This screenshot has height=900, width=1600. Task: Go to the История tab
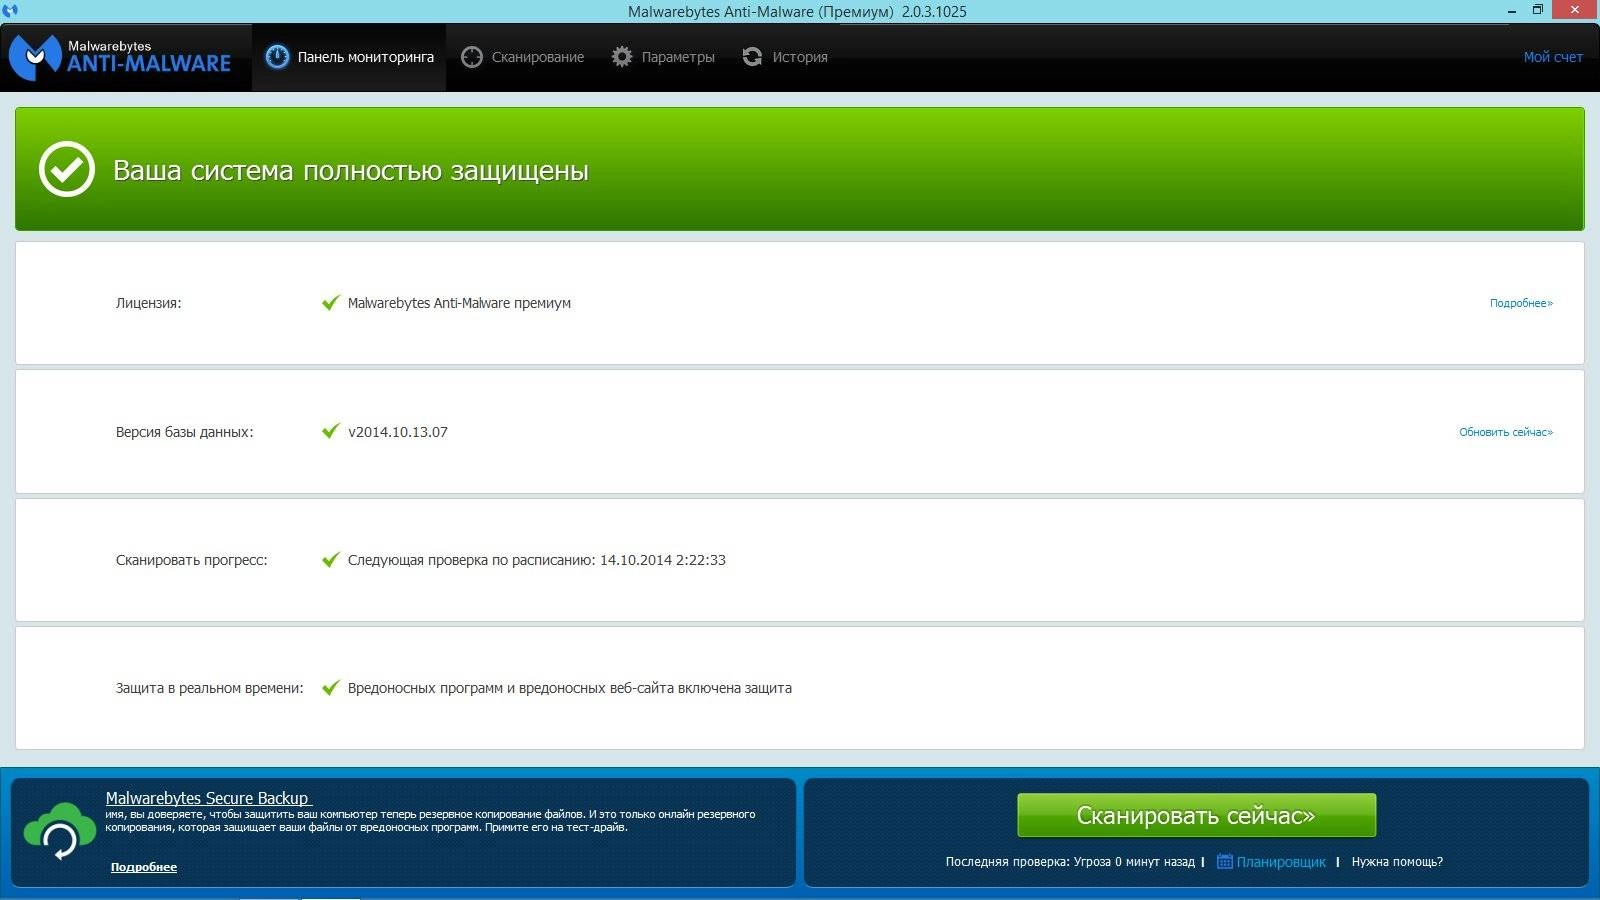point(785,57)
